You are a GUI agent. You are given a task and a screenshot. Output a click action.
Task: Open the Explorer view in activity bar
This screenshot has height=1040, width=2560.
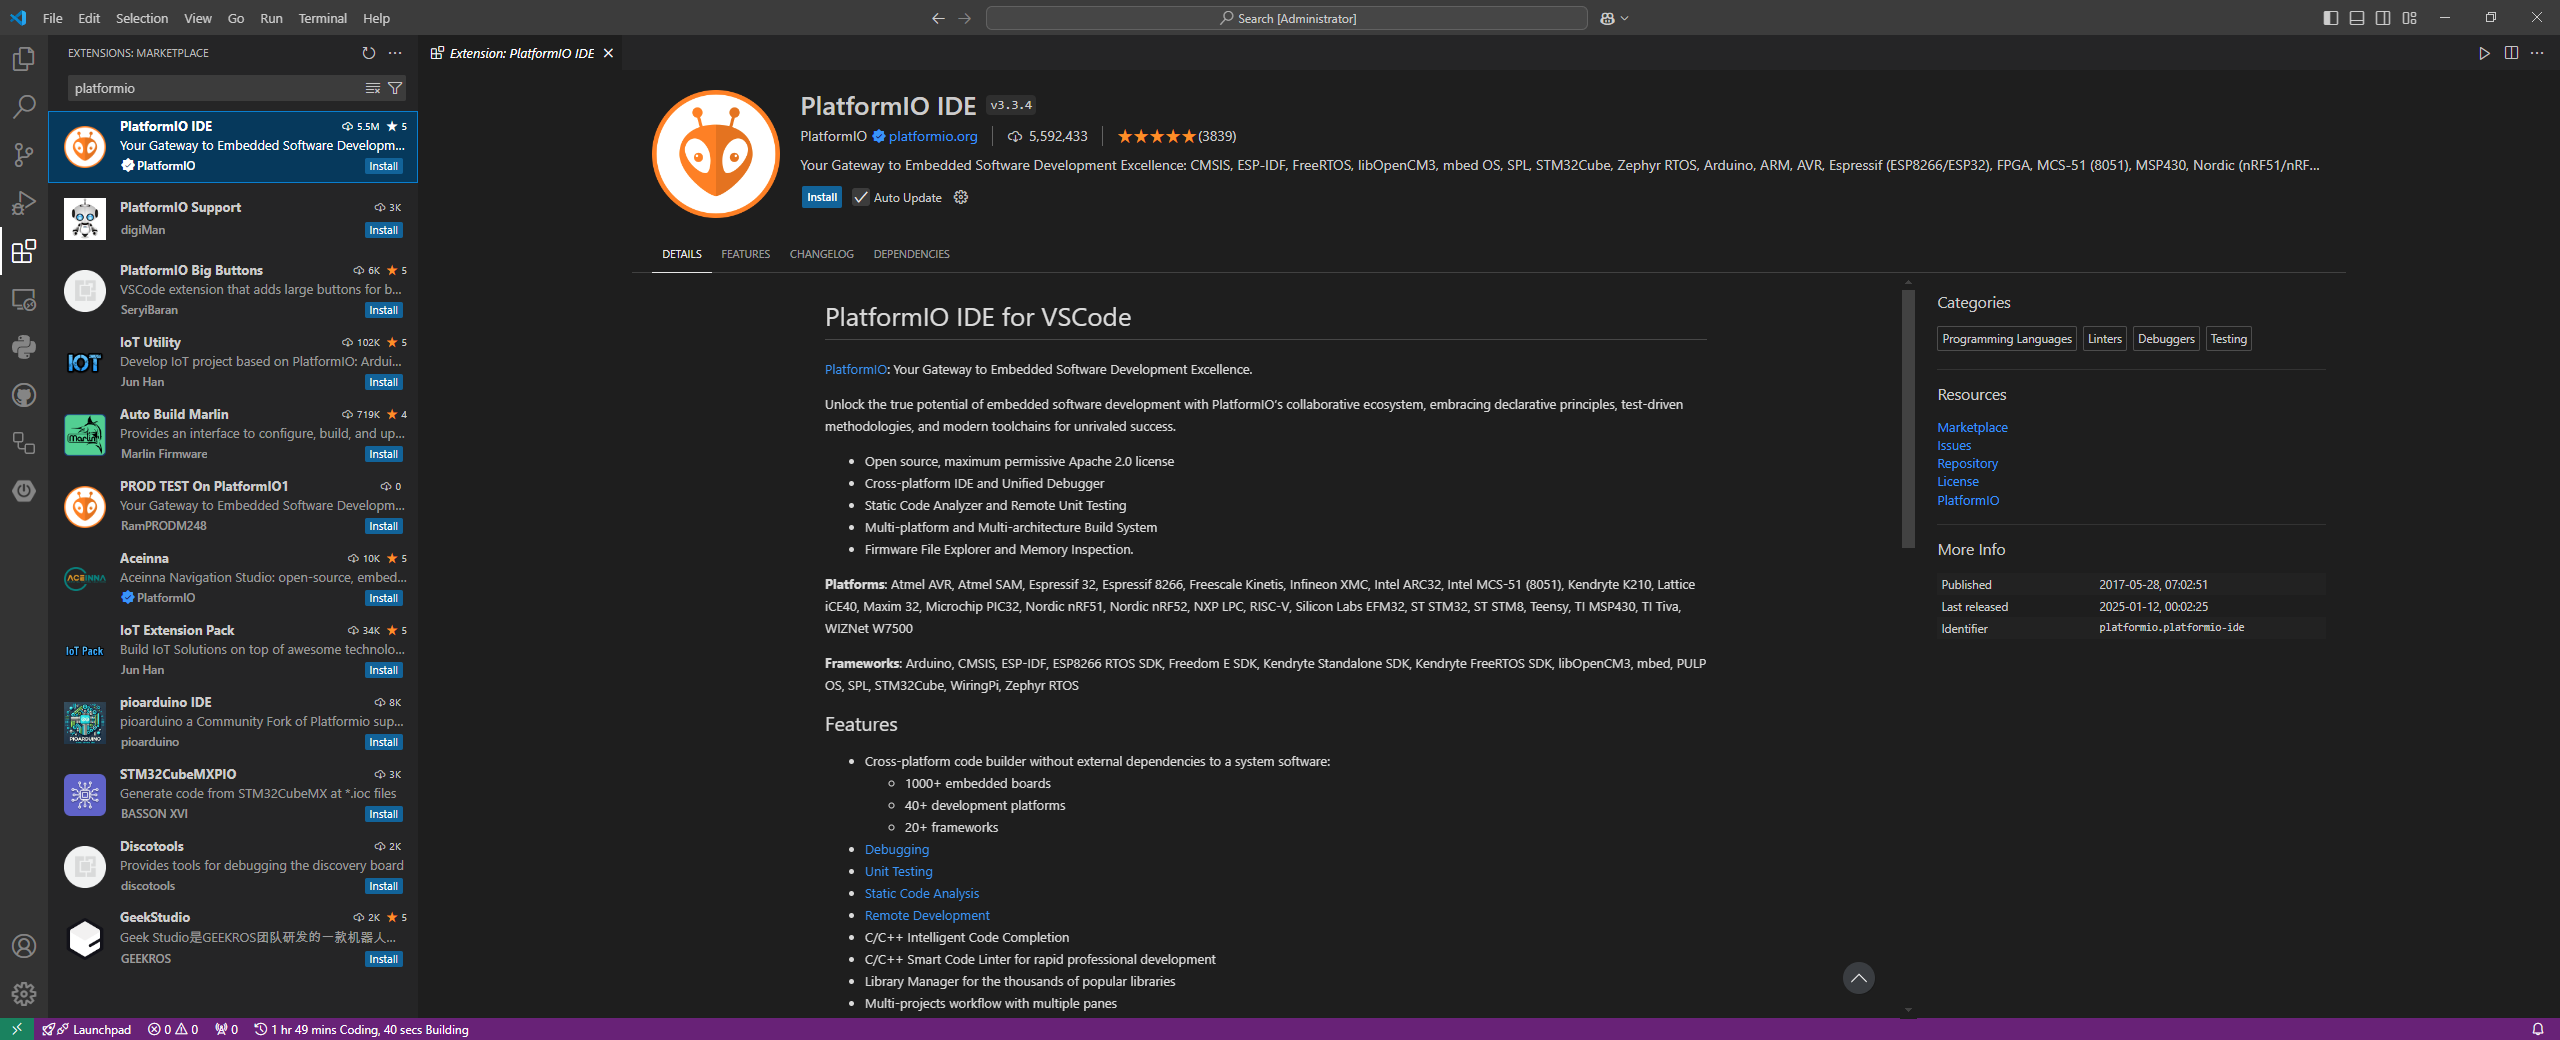click(24, 59)
